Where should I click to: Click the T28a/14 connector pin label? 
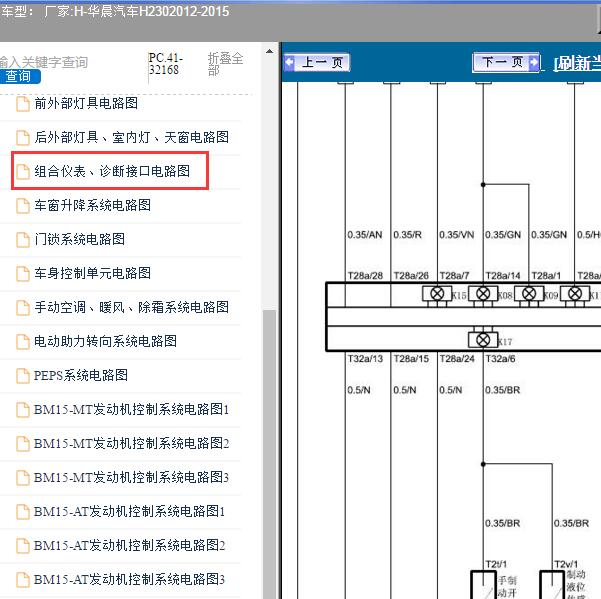503,276
